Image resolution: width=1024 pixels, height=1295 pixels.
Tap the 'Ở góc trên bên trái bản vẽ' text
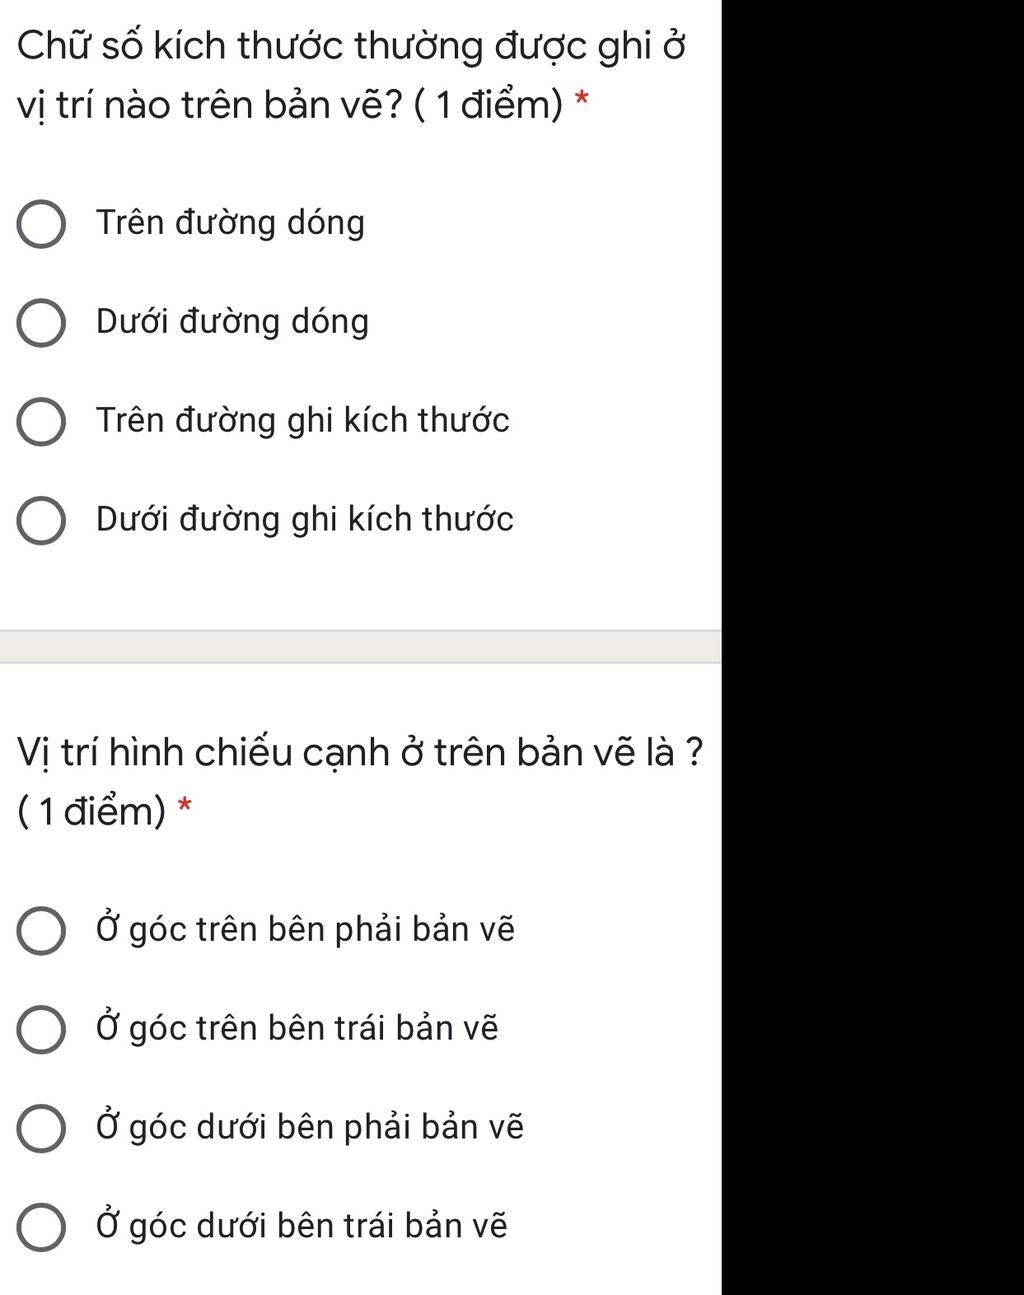point(297,1029)
